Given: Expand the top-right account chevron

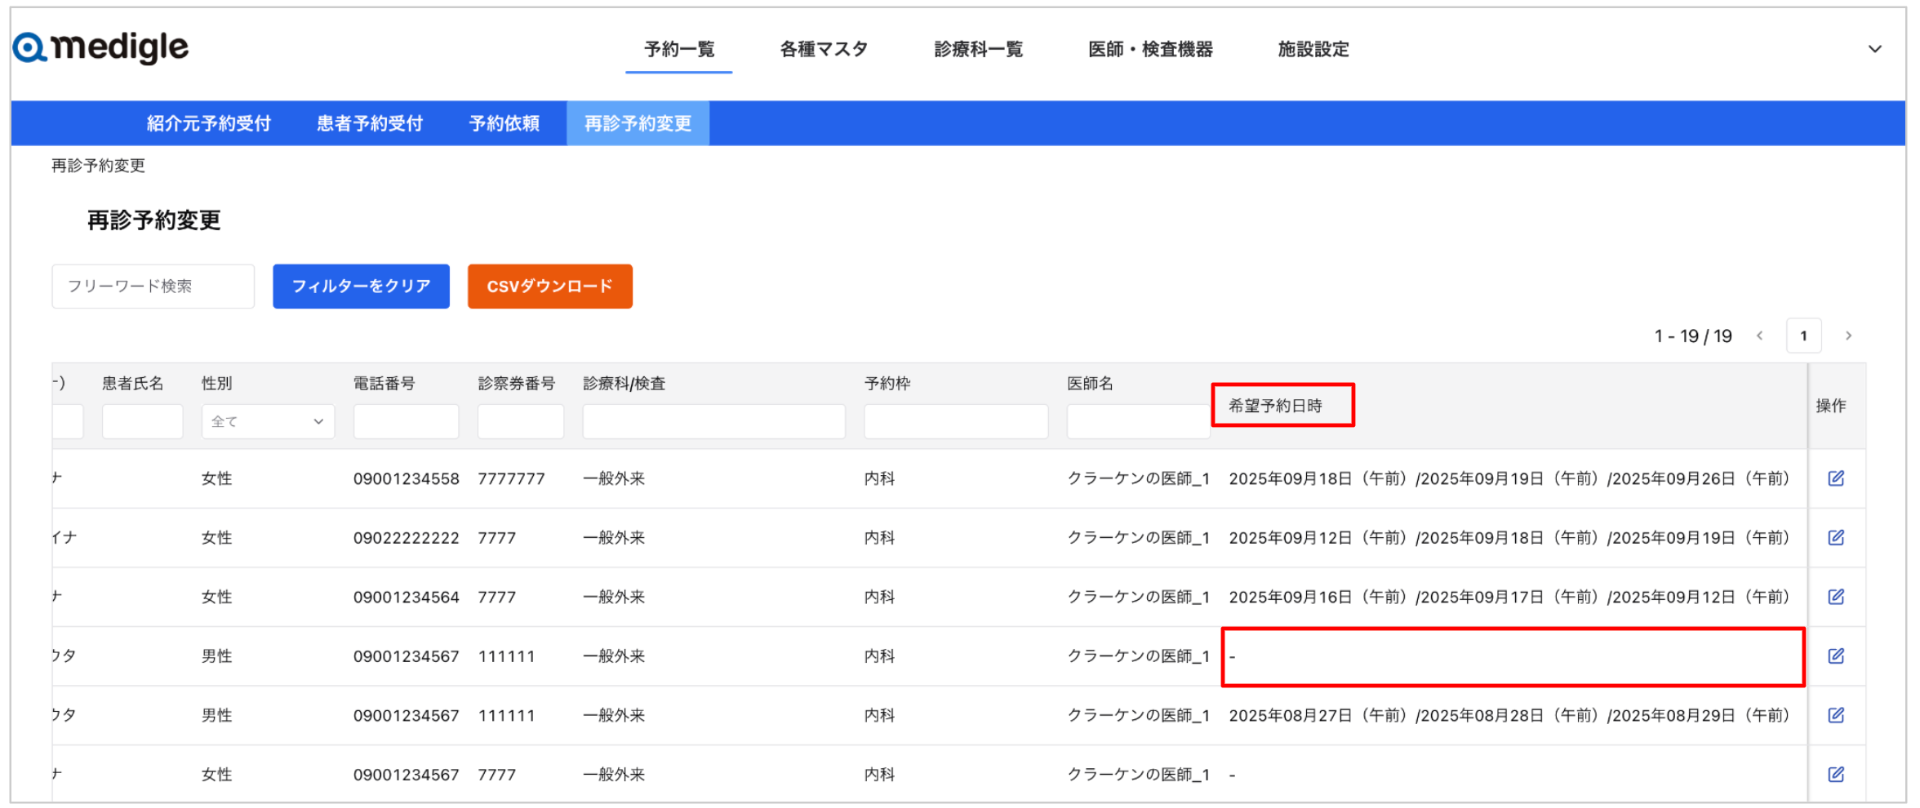Looking at the screenshot, I should [1875, 49].
